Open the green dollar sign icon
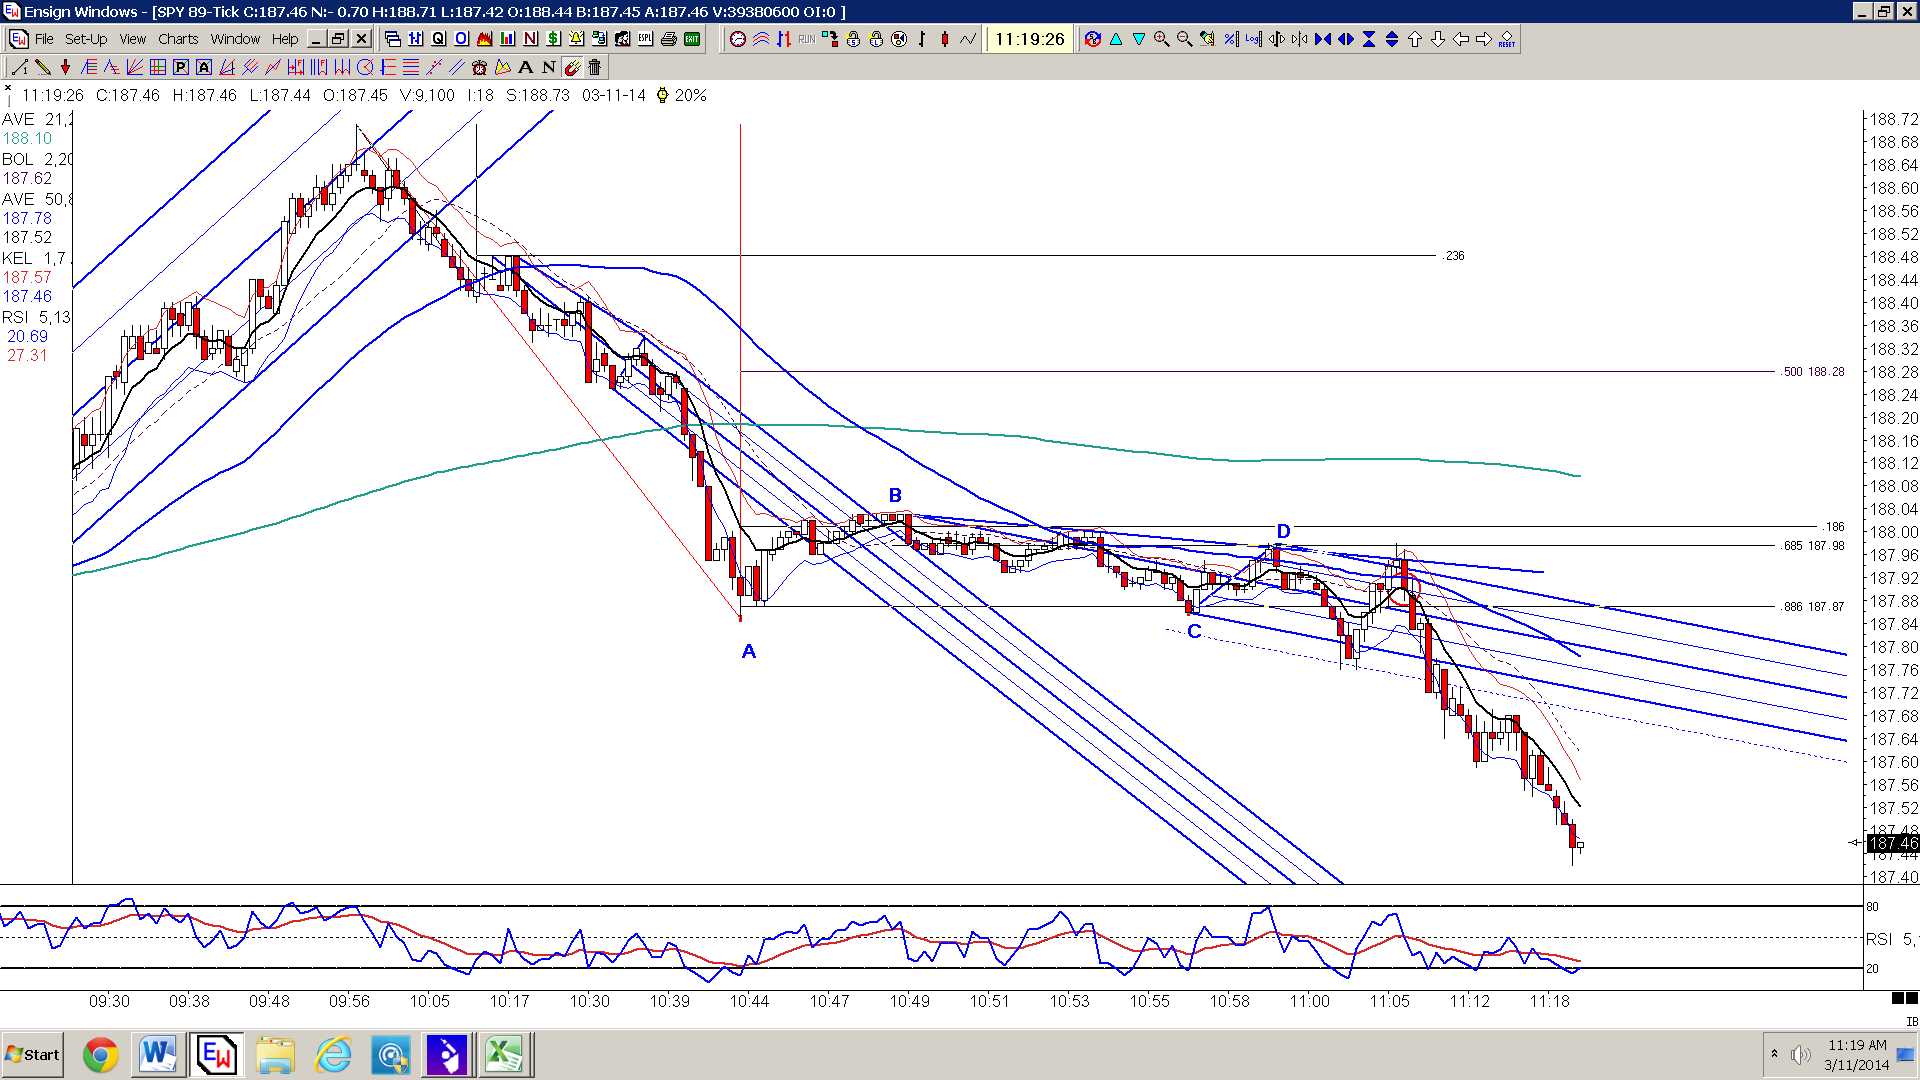This screenshot has width=1920, height=1080. (553, 39)
